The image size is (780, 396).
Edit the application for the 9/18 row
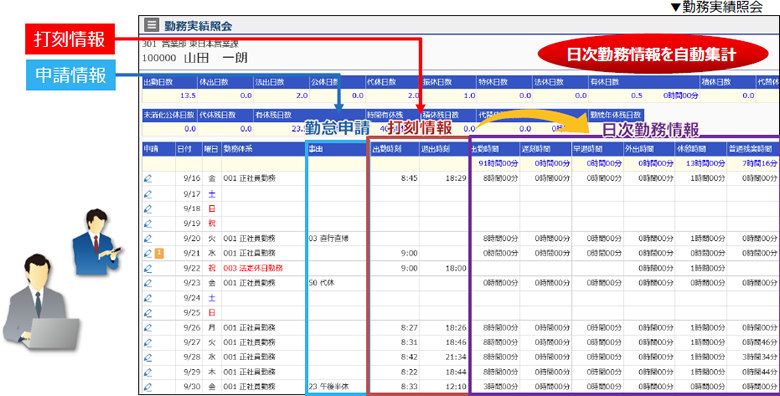148,208
